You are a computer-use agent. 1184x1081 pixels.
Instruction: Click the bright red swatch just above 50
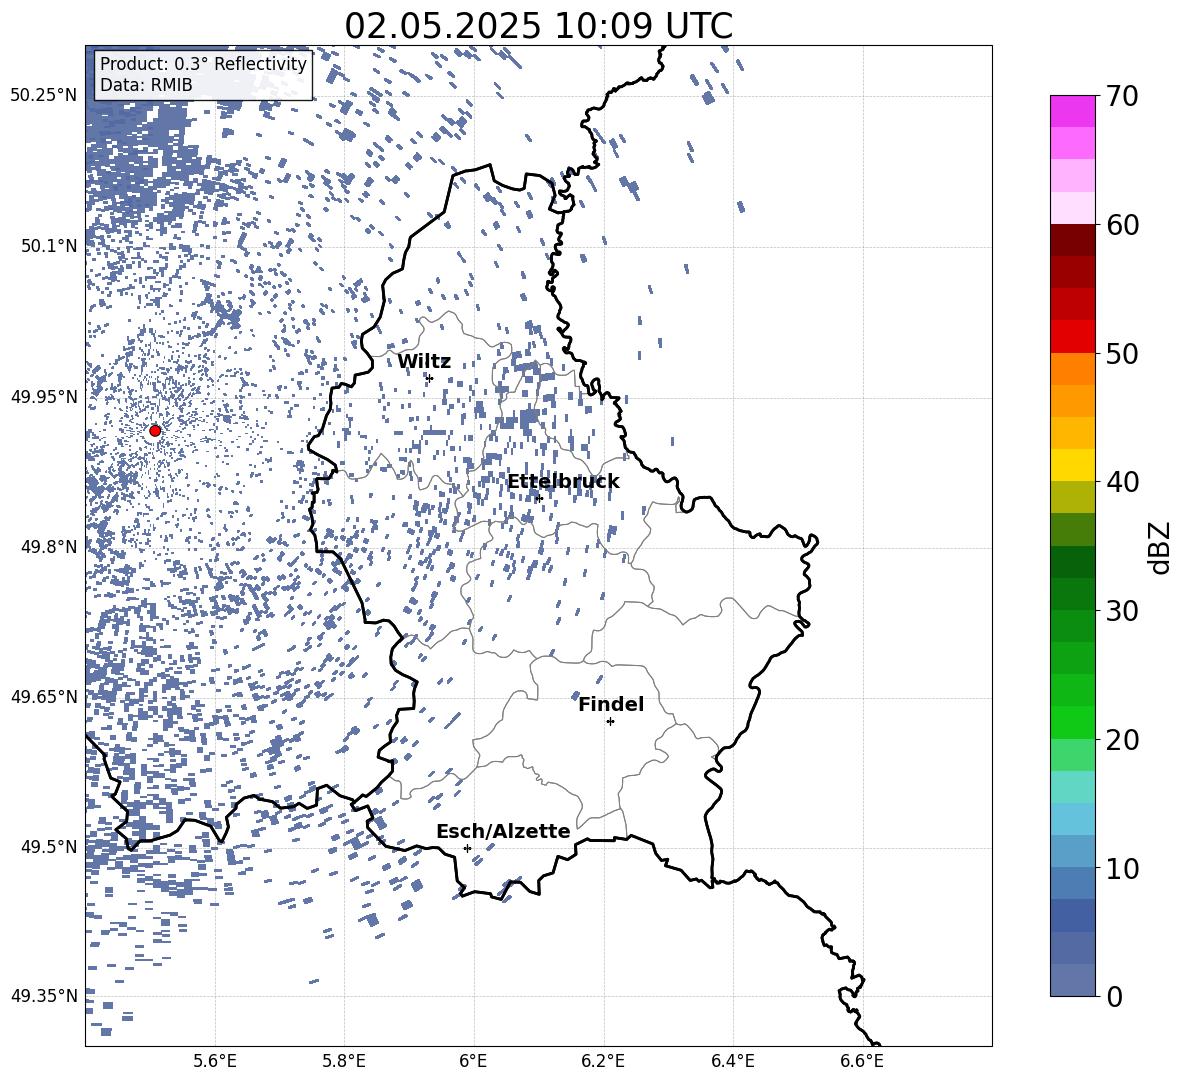coord(1072,337)
